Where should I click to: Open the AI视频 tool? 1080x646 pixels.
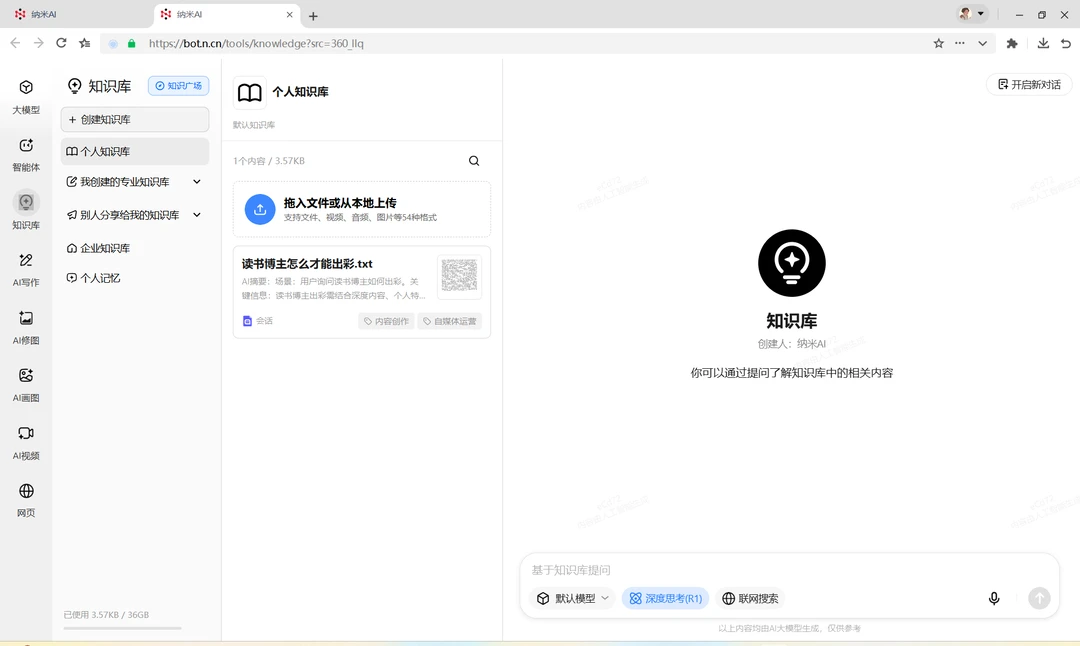click(x=26, y=442)
